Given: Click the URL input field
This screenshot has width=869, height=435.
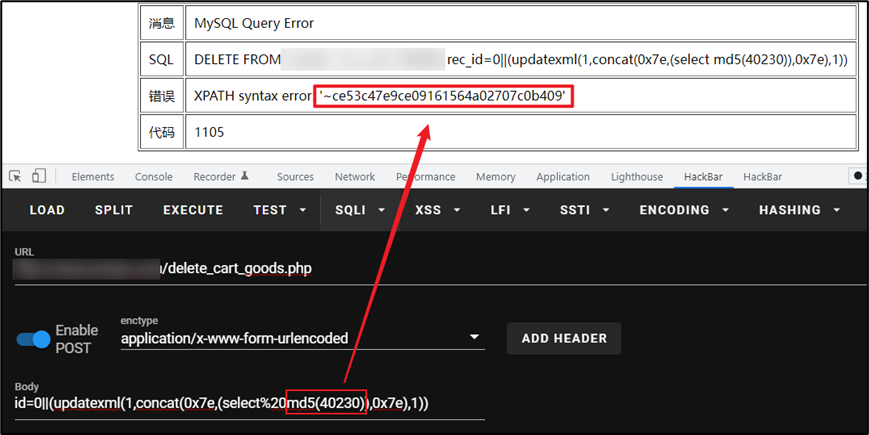Looking at the screenshot, I should point(441,269).
